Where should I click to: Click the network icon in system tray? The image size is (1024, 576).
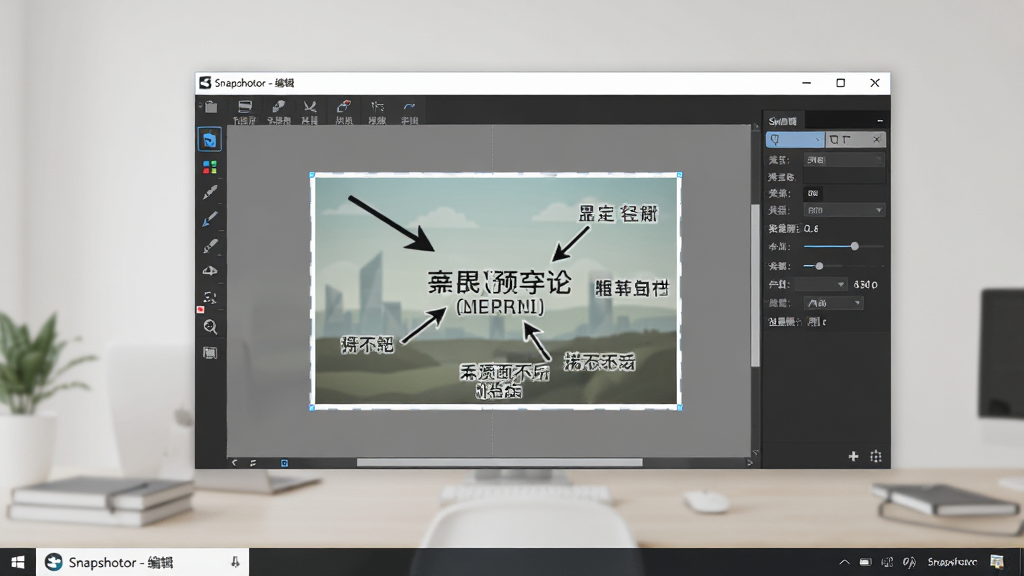pos(886,562)
